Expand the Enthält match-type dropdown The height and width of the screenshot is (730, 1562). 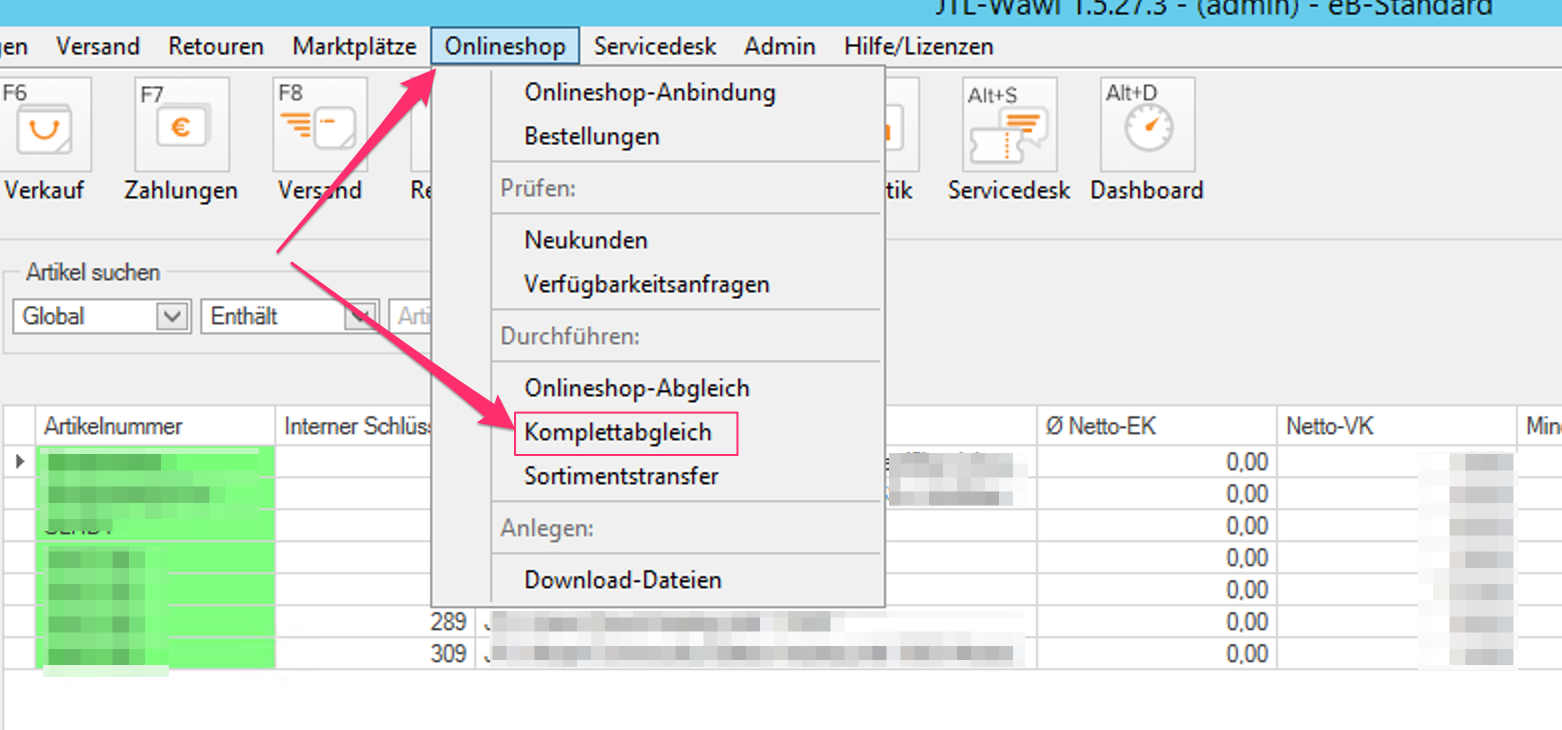tap(362, 317)
